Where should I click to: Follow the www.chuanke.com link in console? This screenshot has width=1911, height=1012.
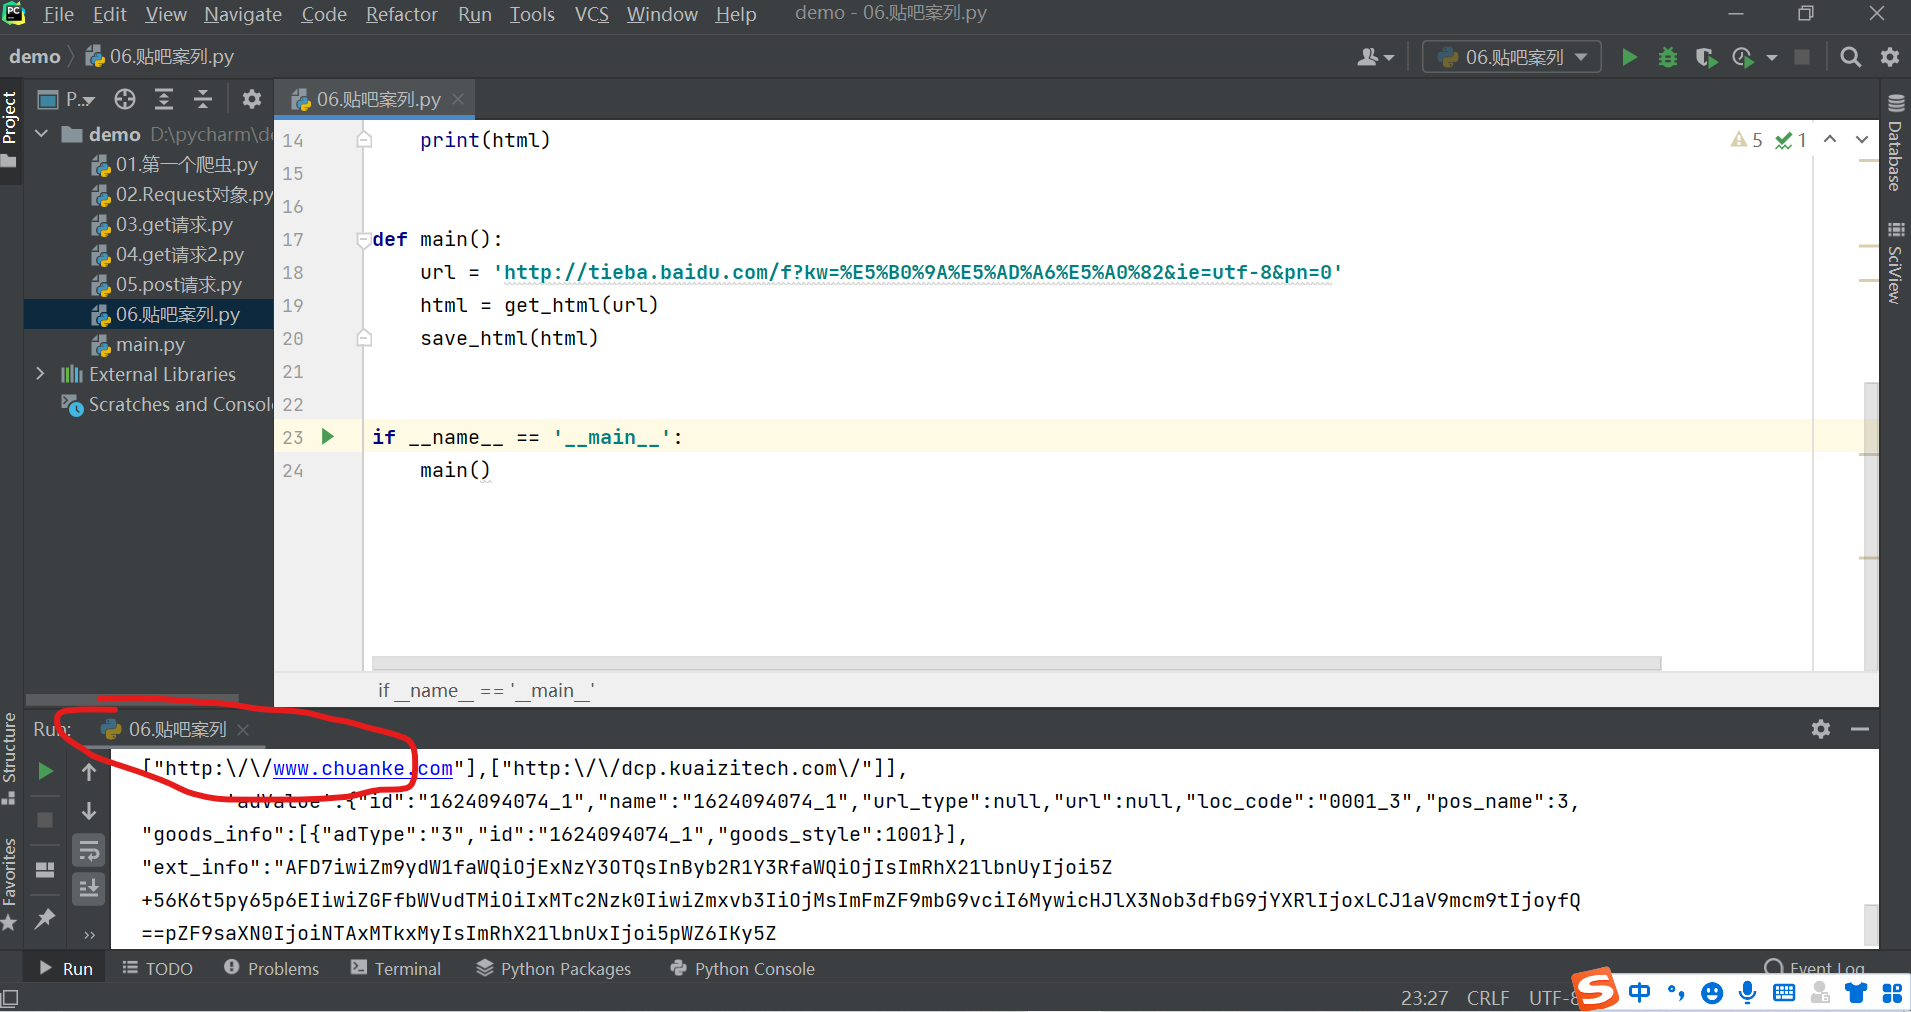pyautogui.click(x=363, y=768)
